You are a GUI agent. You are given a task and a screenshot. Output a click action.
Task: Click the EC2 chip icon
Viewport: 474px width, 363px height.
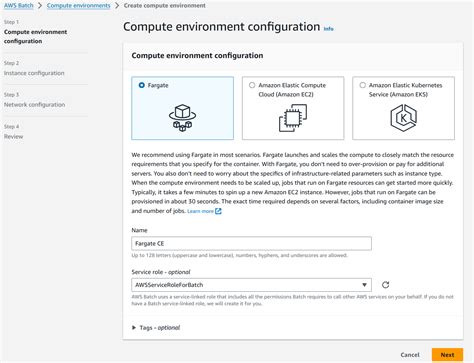293,118
